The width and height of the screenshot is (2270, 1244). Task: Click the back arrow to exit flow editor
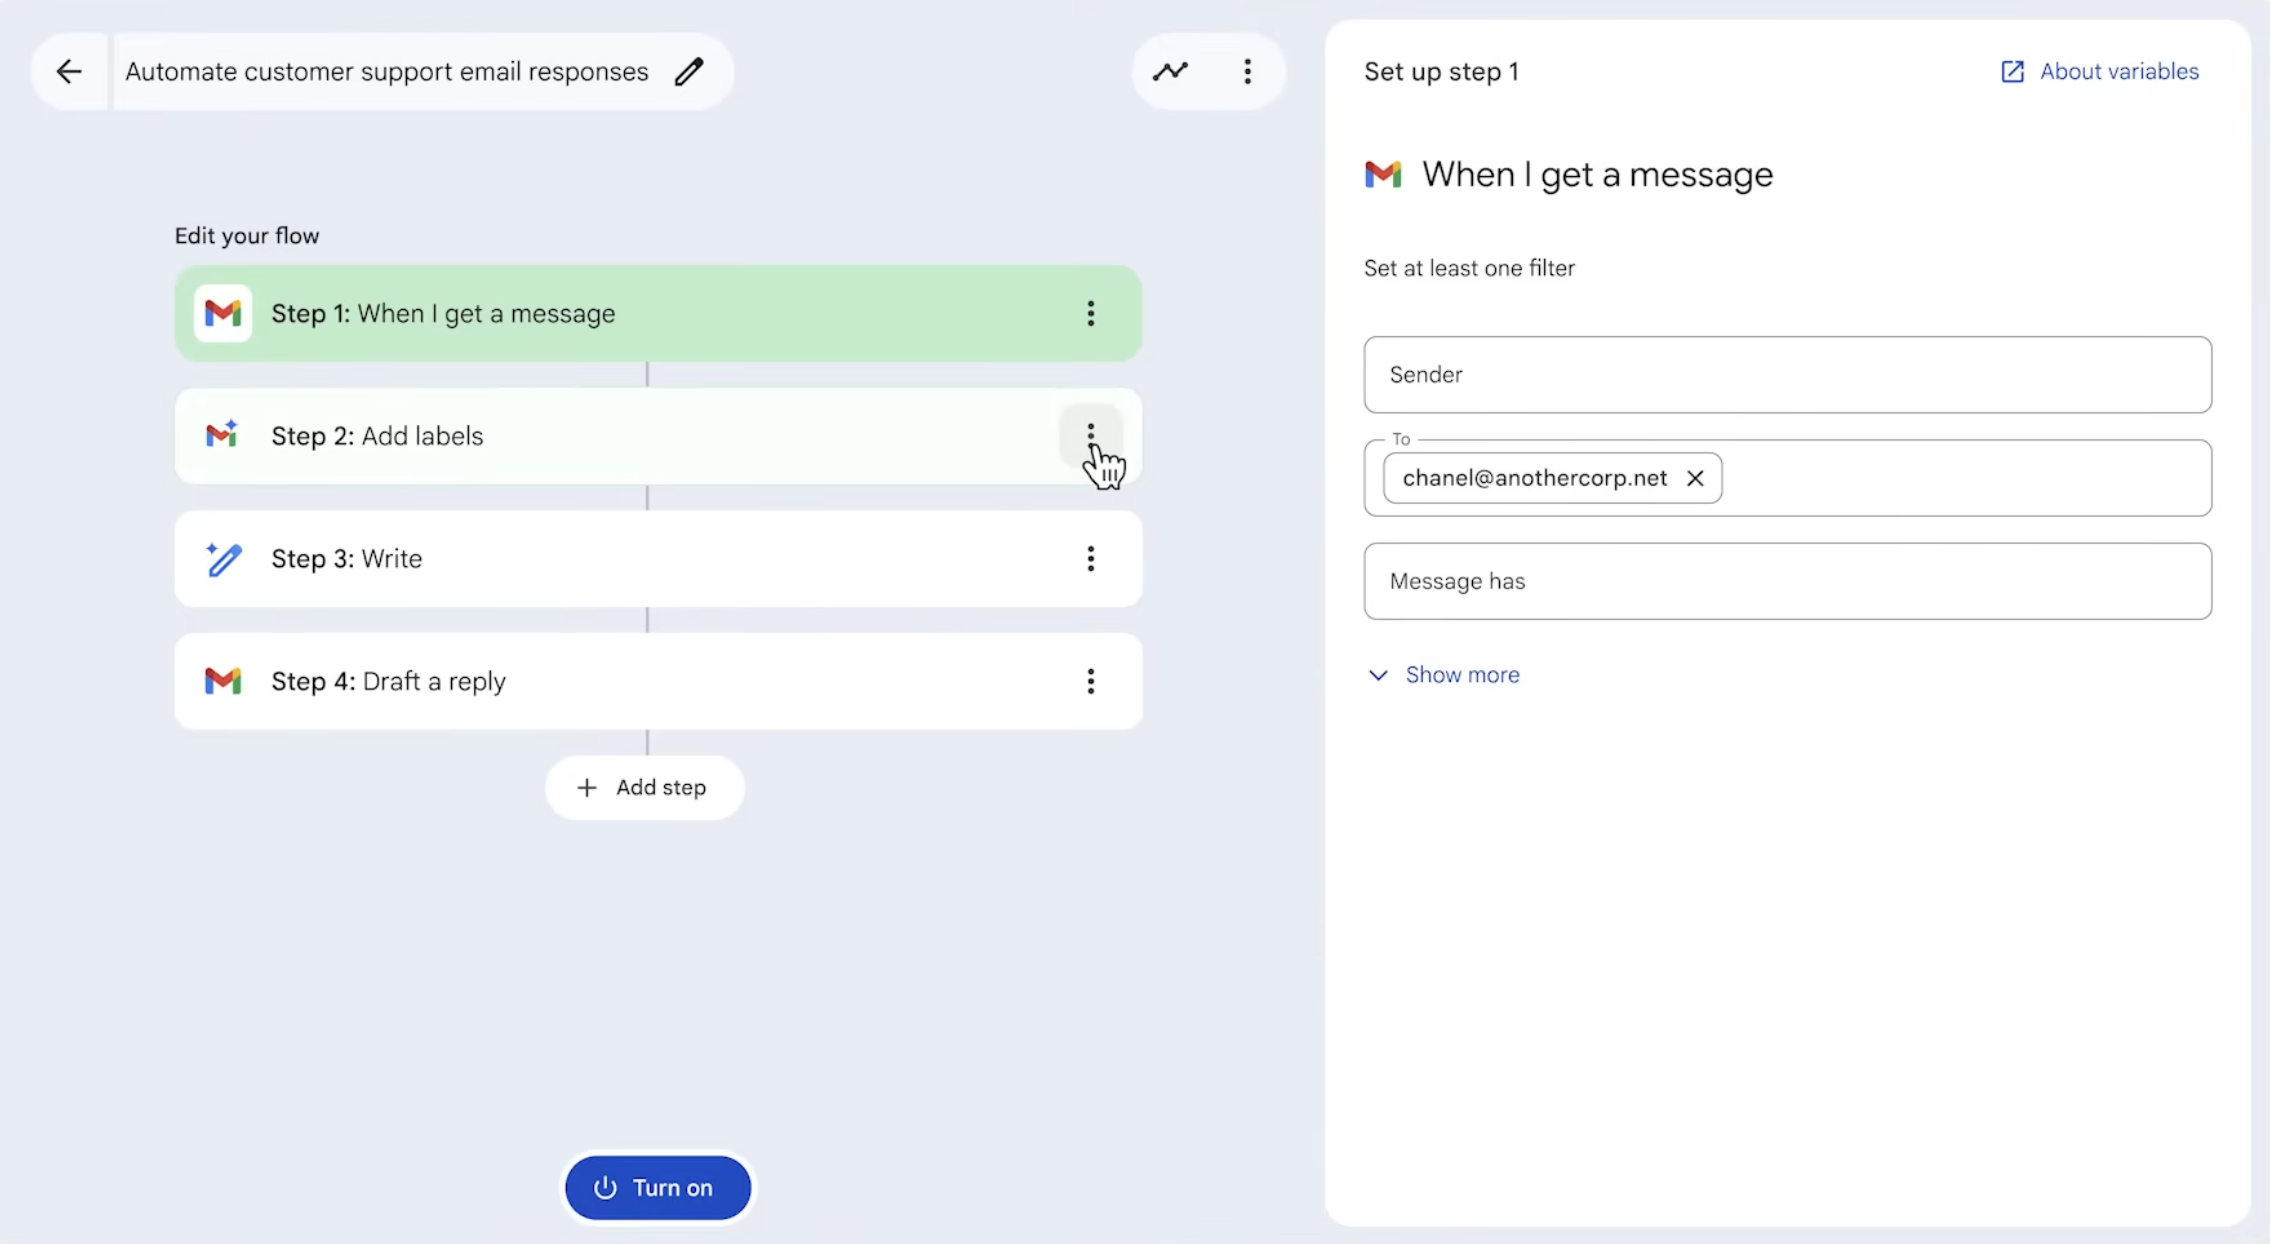pyautogui.click(x=68, y=70)
